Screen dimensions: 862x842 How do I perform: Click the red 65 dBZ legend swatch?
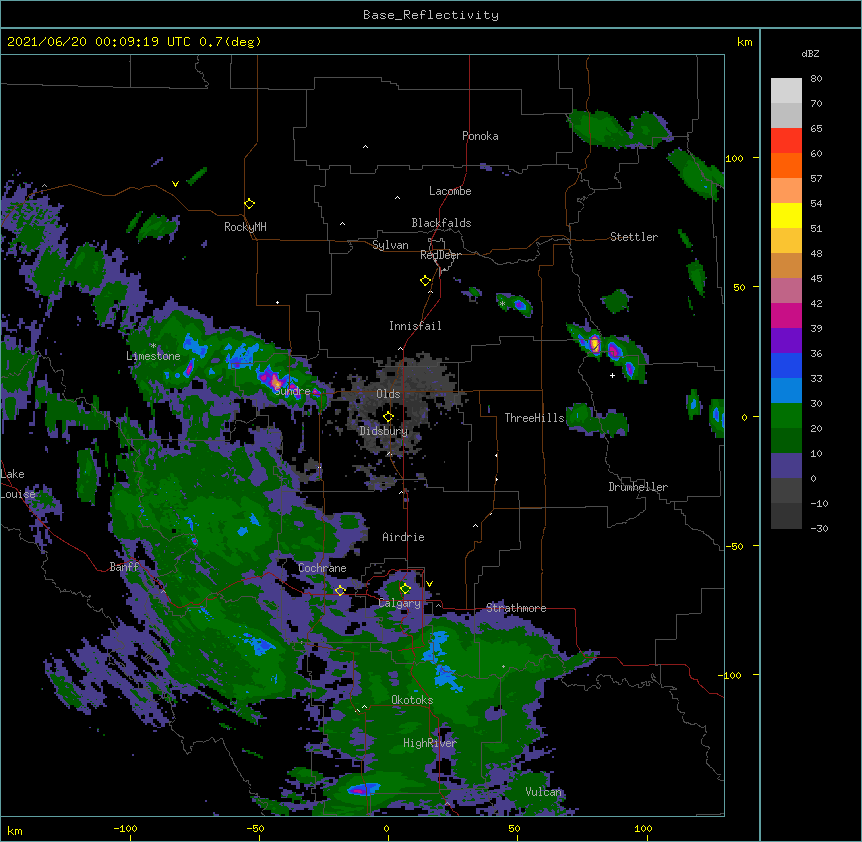pyautogui.click(x=786, y=141)
